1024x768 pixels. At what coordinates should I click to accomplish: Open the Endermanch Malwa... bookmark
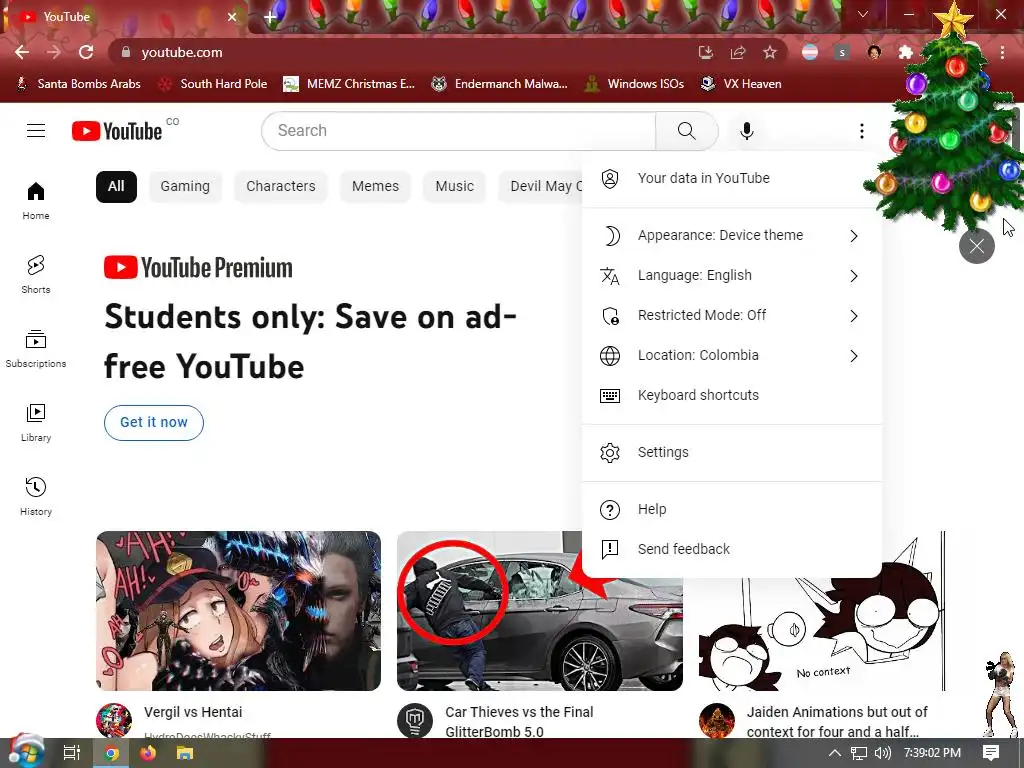point(500,84)
